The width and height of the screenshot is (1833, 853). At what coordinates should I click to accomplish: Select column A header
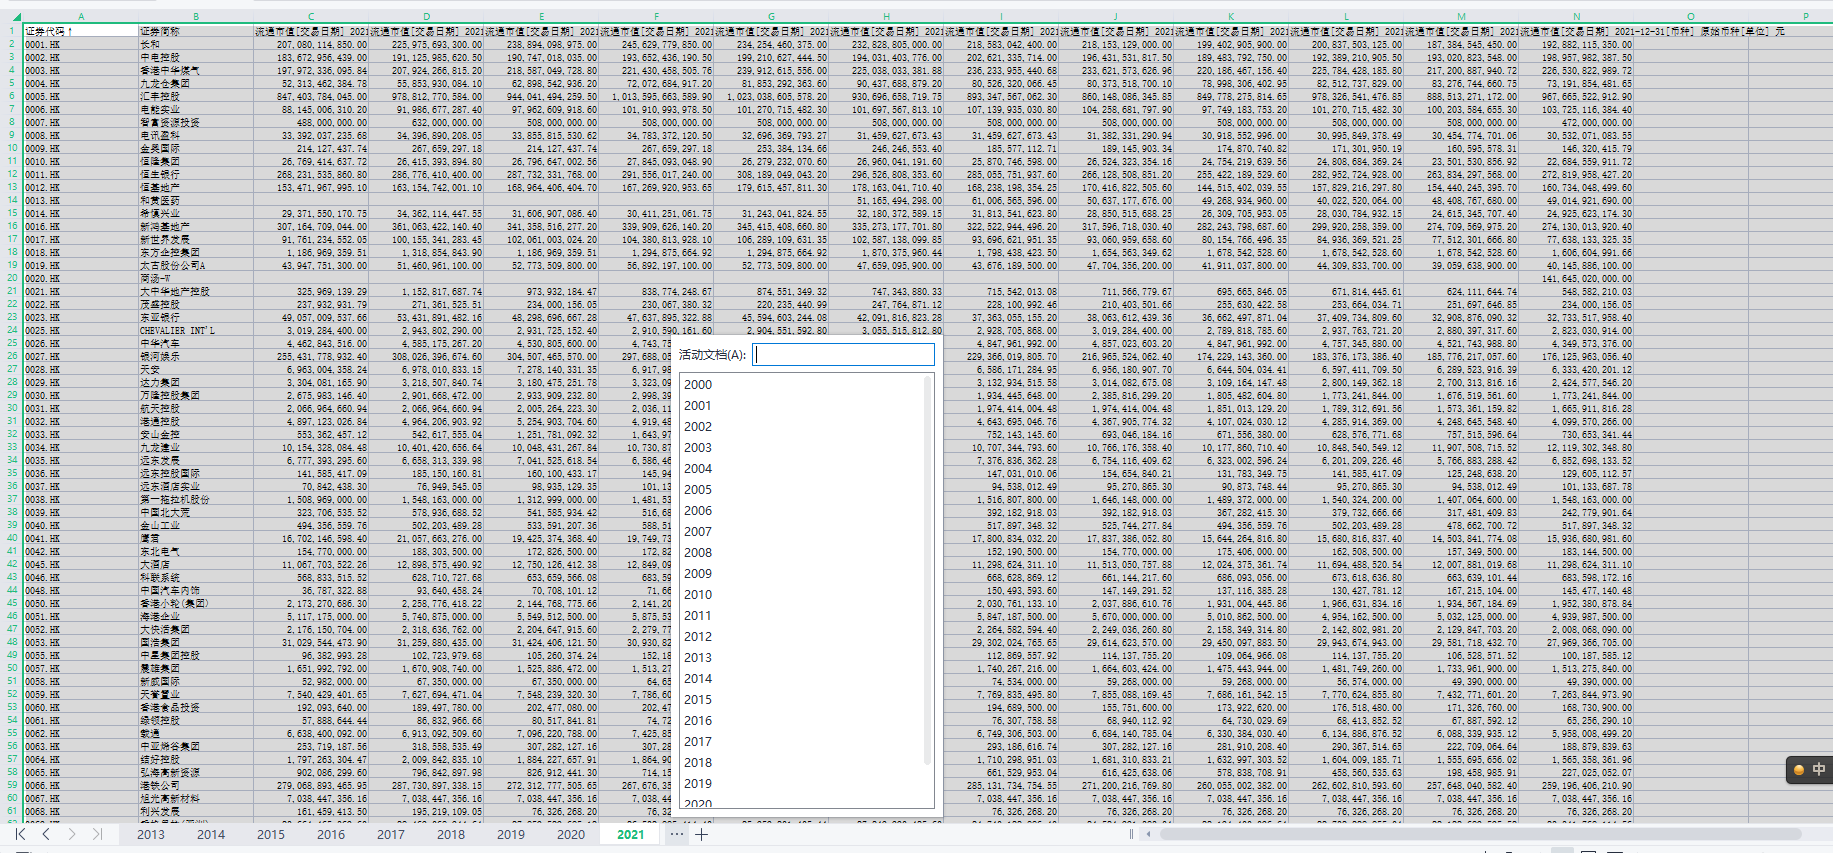pyautogui.click(x=80, y=17)
